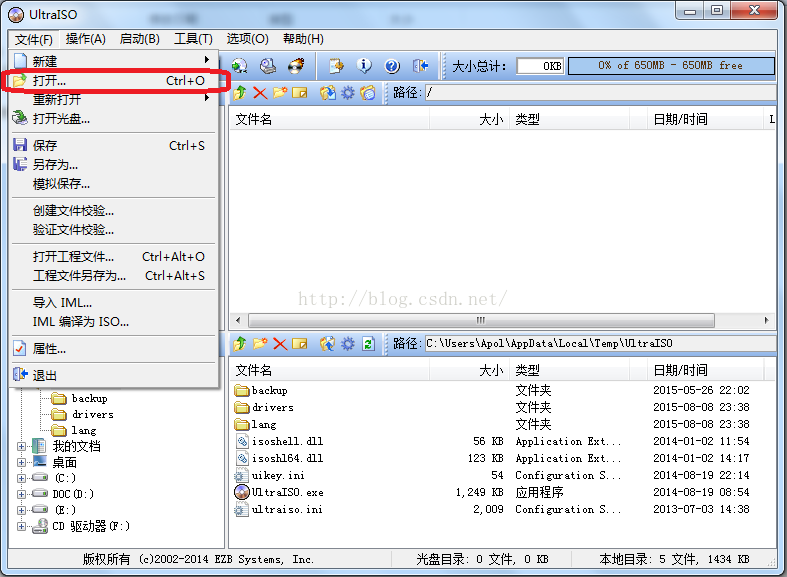Select 创建文件校验... menu entry

coord(114,211)
